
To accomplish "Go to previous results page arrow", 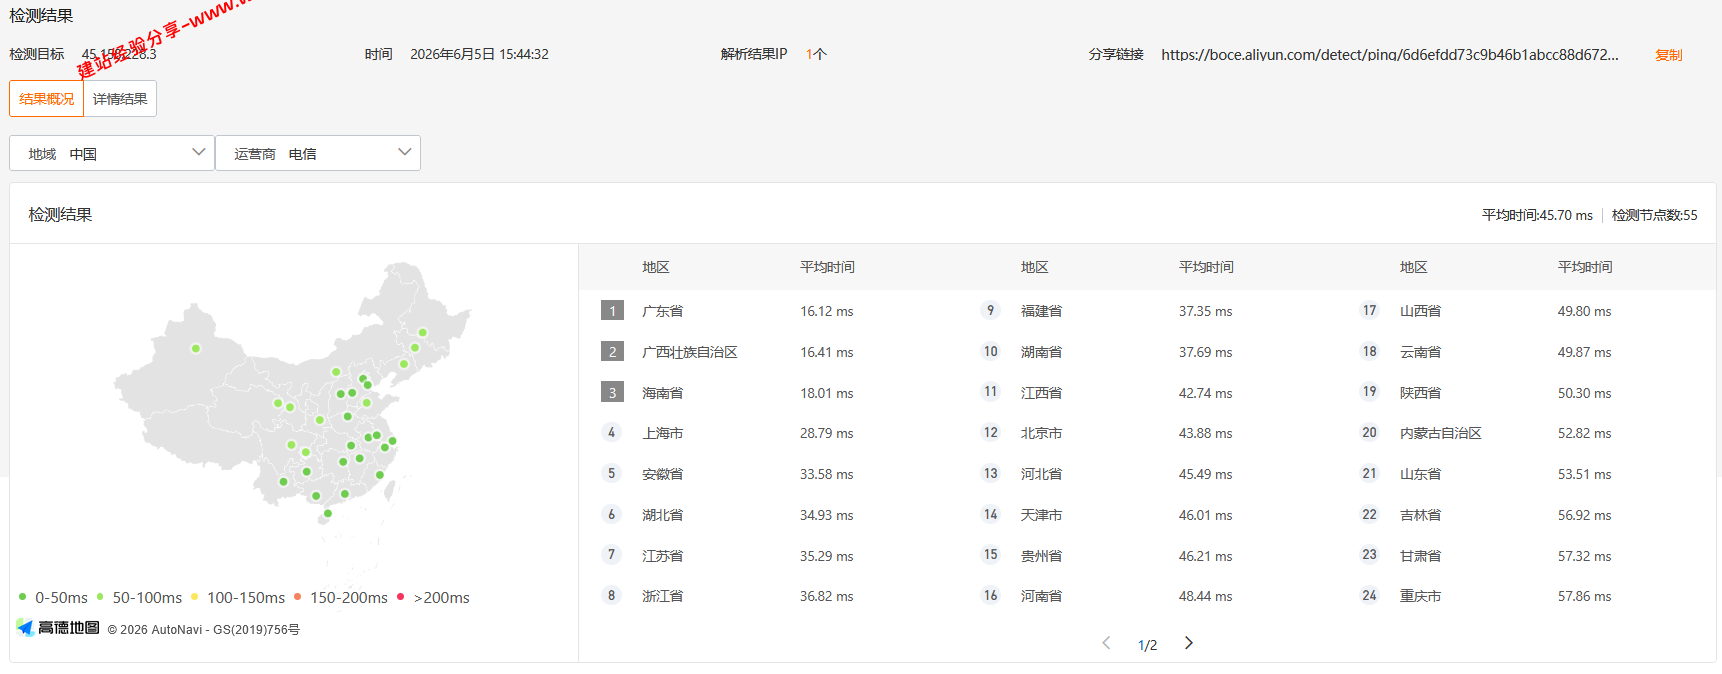I will click(1106, 643).
